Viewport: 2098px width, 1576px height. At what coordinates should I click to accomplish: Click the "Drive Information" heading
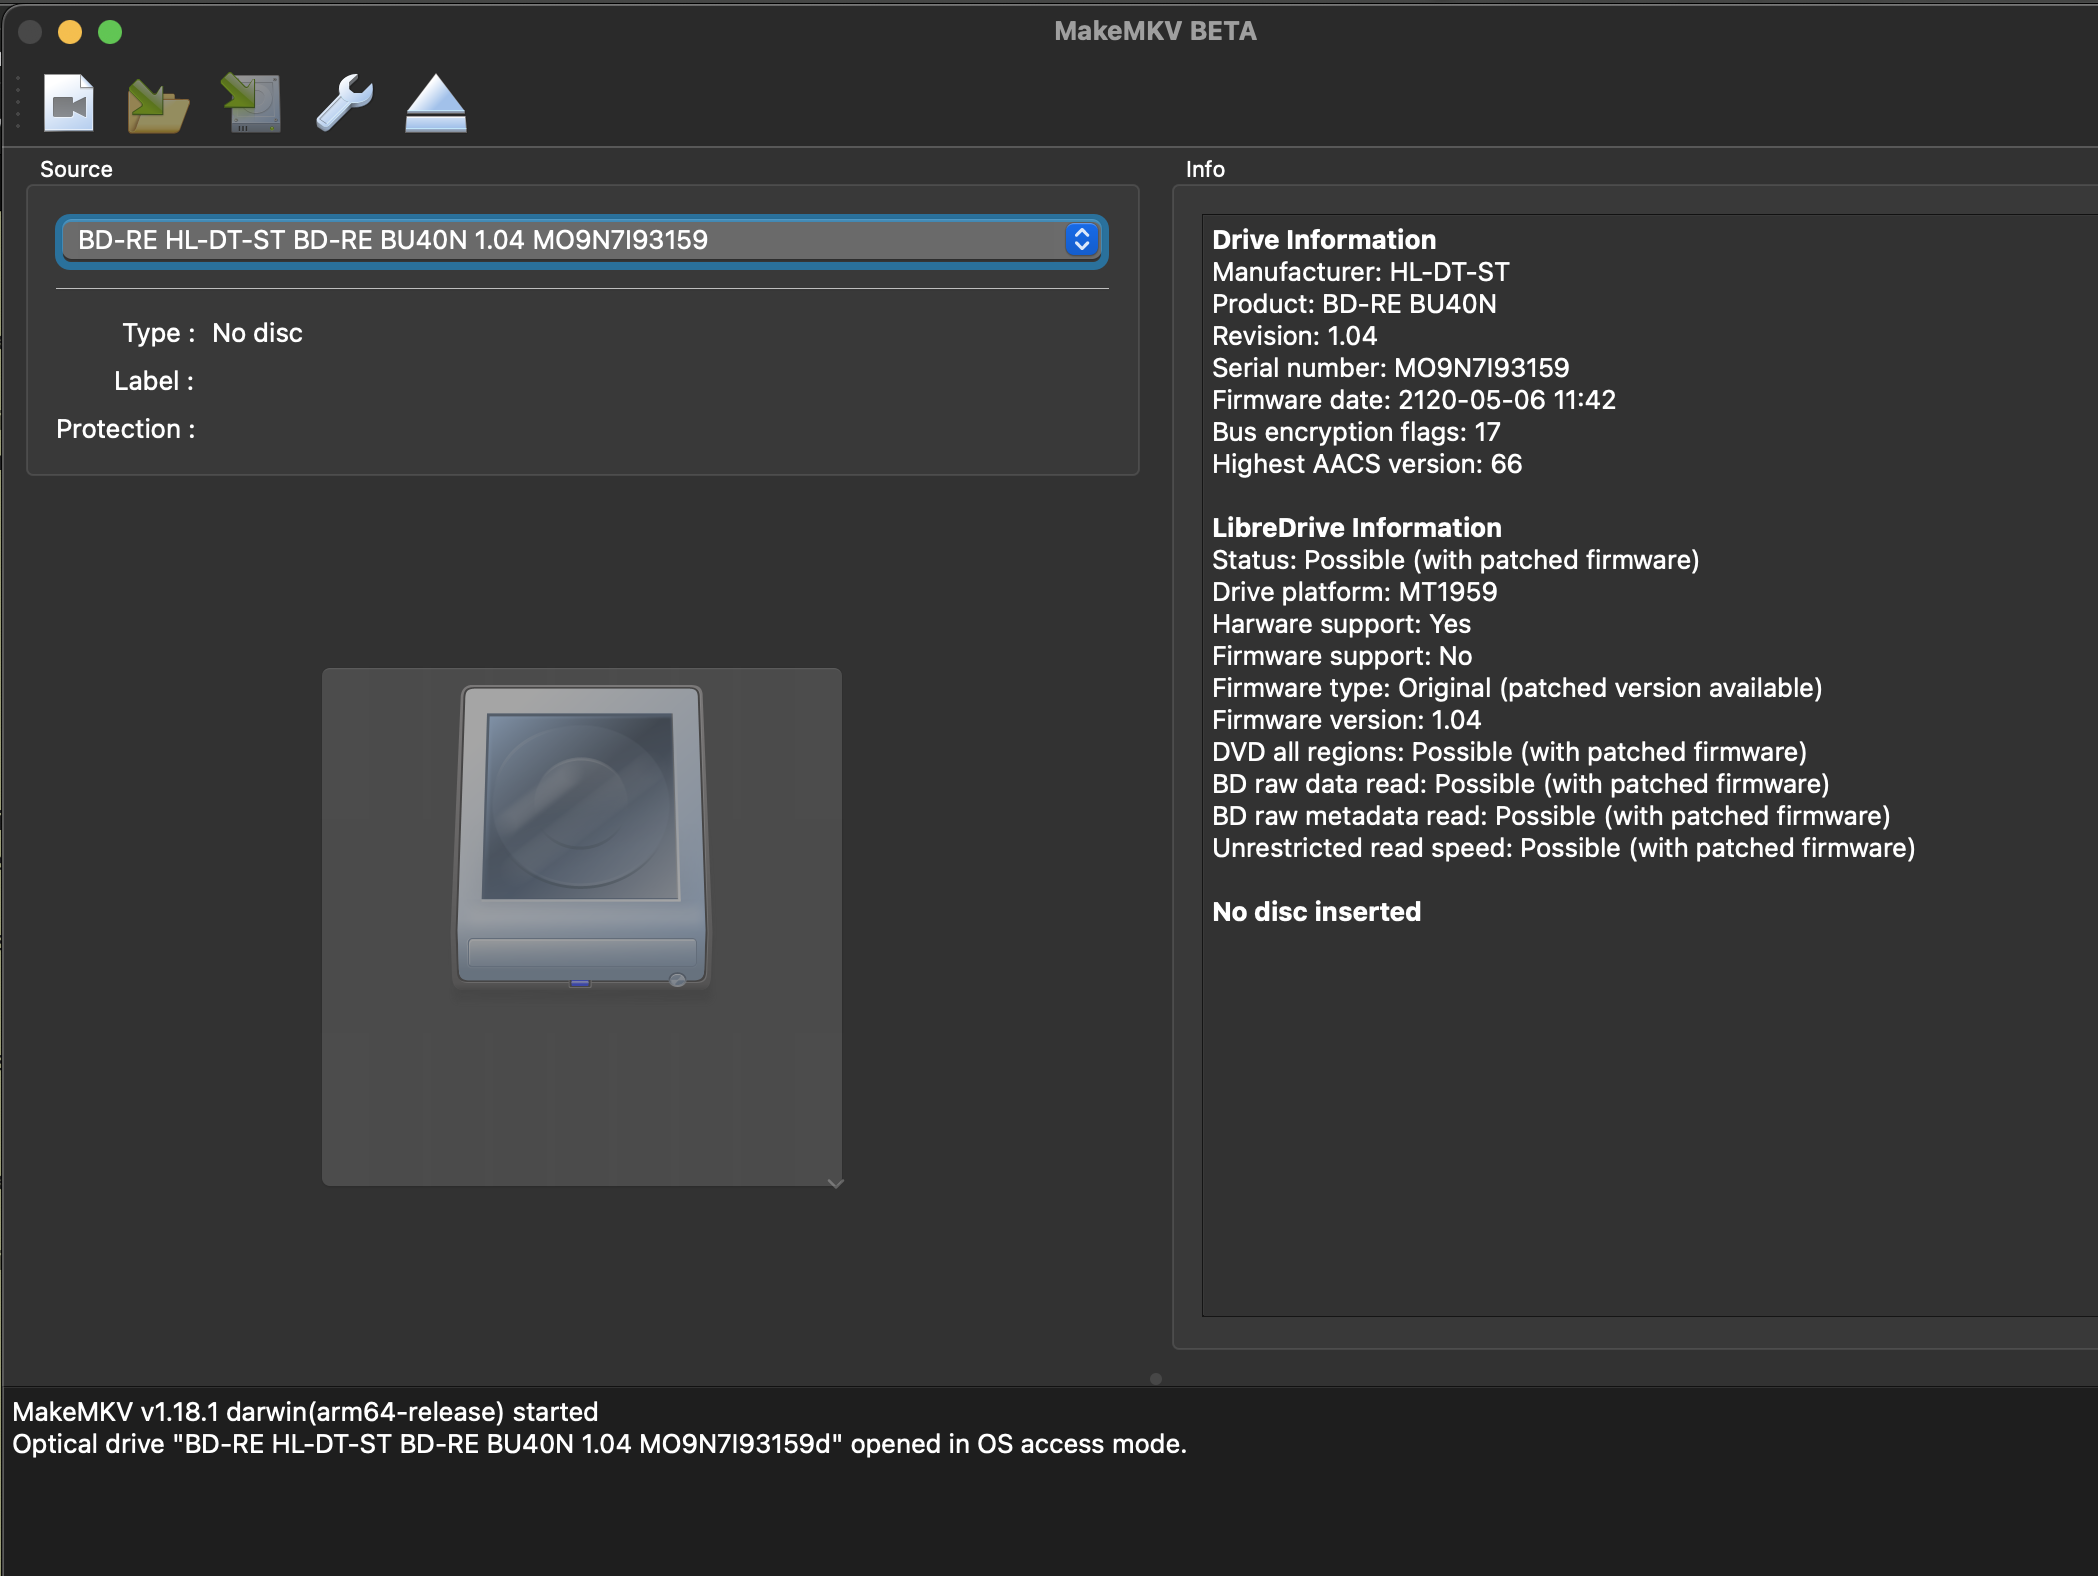(1323, 240)
